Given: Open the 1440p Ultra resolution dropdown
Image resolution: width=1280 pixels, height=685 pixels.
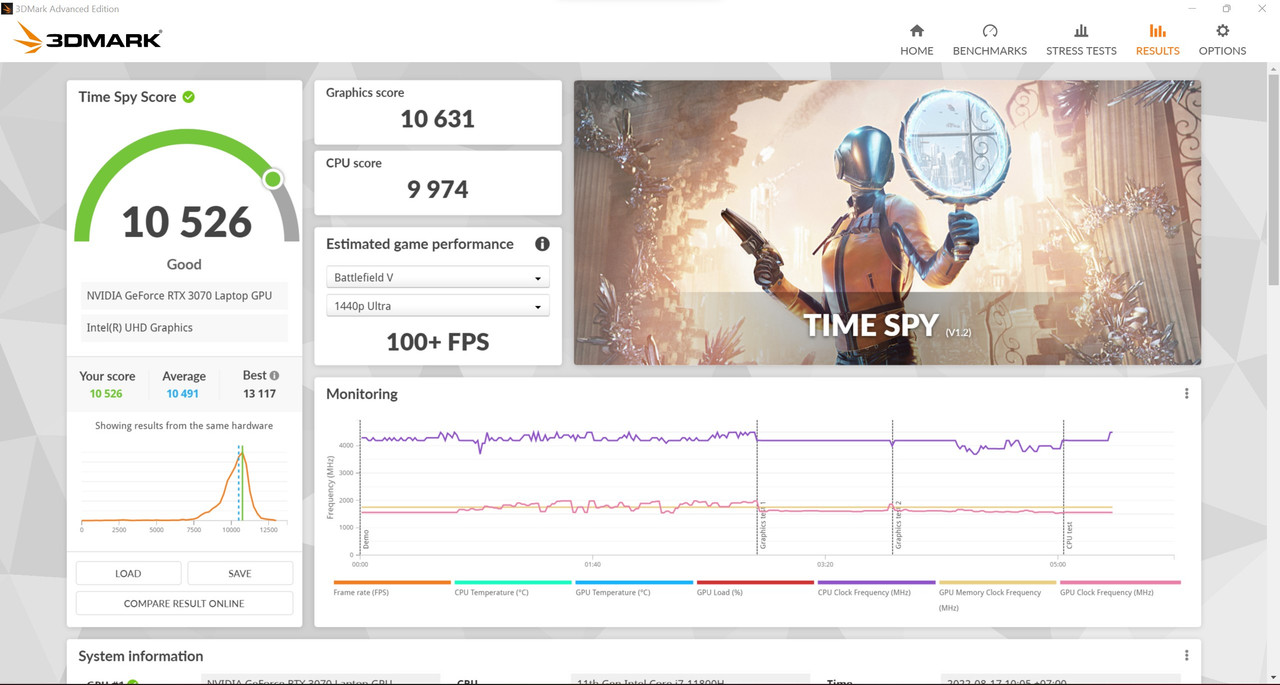Looking at the screenshot, I should click(x=438, y=306).
